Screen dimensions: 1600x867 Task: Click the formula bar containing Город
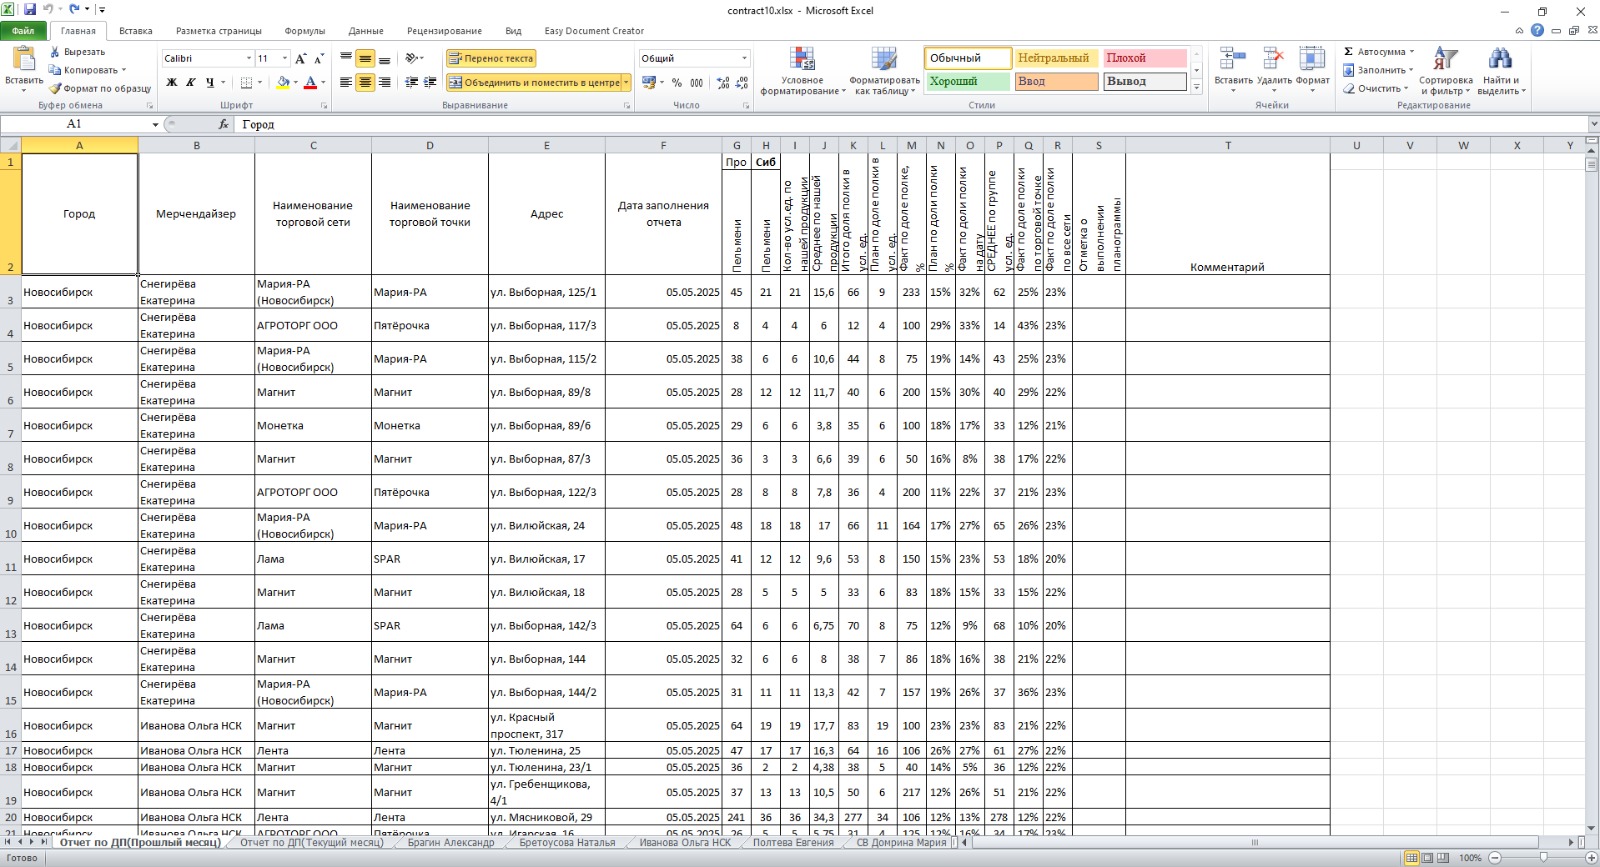click(912, 125)
